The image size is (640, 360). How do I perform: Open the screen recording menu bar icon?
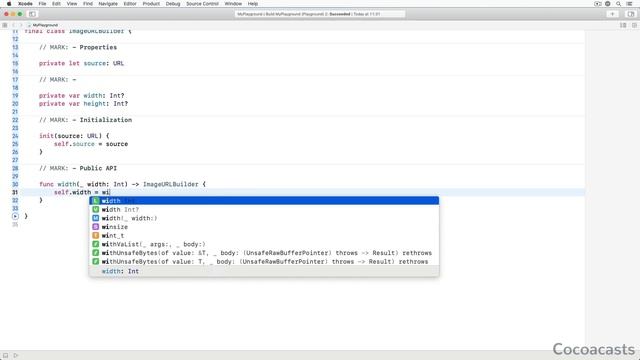(x=598, y=4)
